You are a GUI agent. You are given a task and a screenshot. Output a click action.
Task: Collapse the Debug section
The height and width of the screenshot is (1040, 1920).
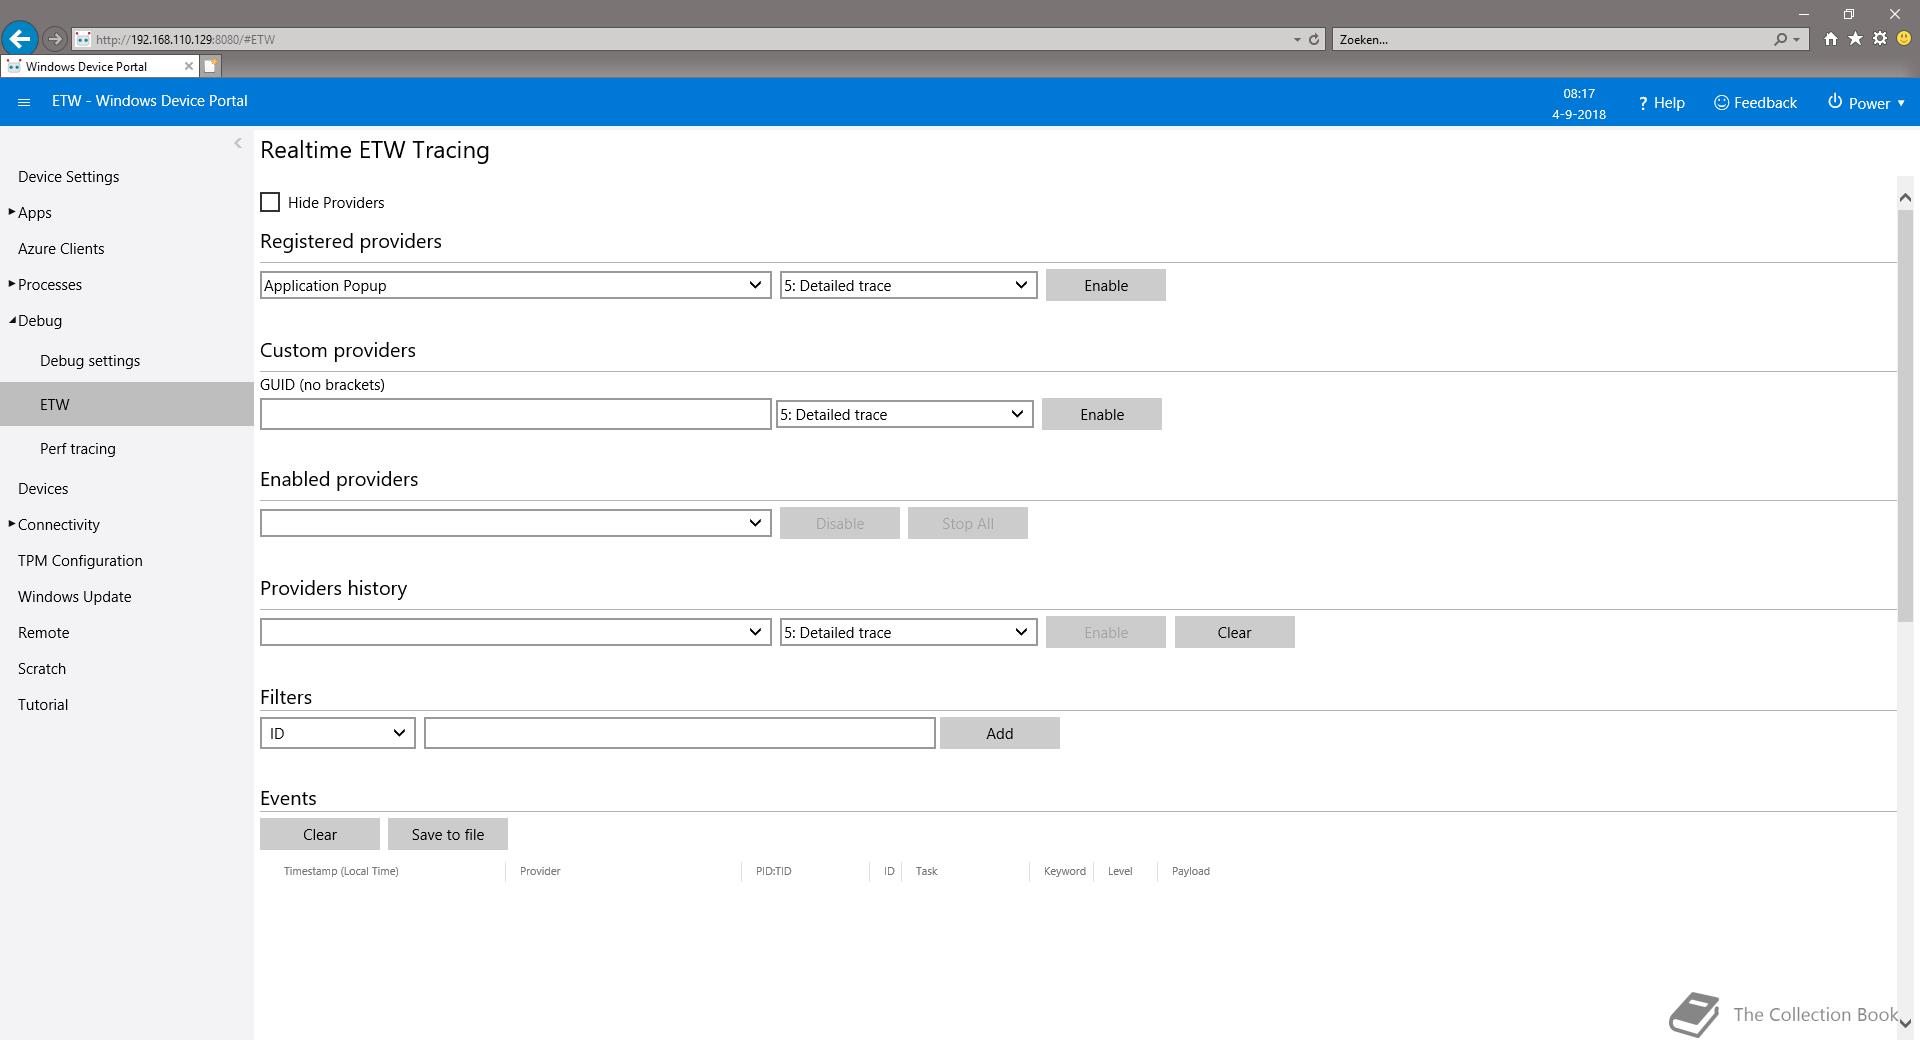[12, 320]
